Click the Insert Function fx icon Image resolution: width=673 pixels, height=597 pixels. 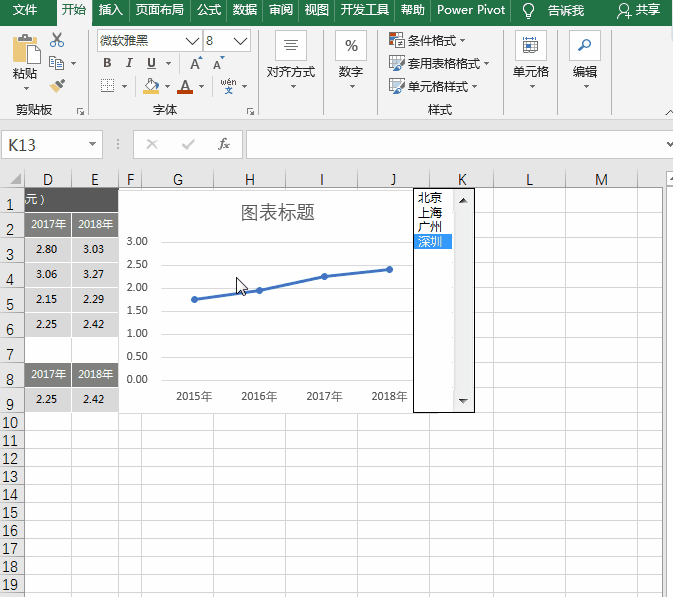point(224,145)
